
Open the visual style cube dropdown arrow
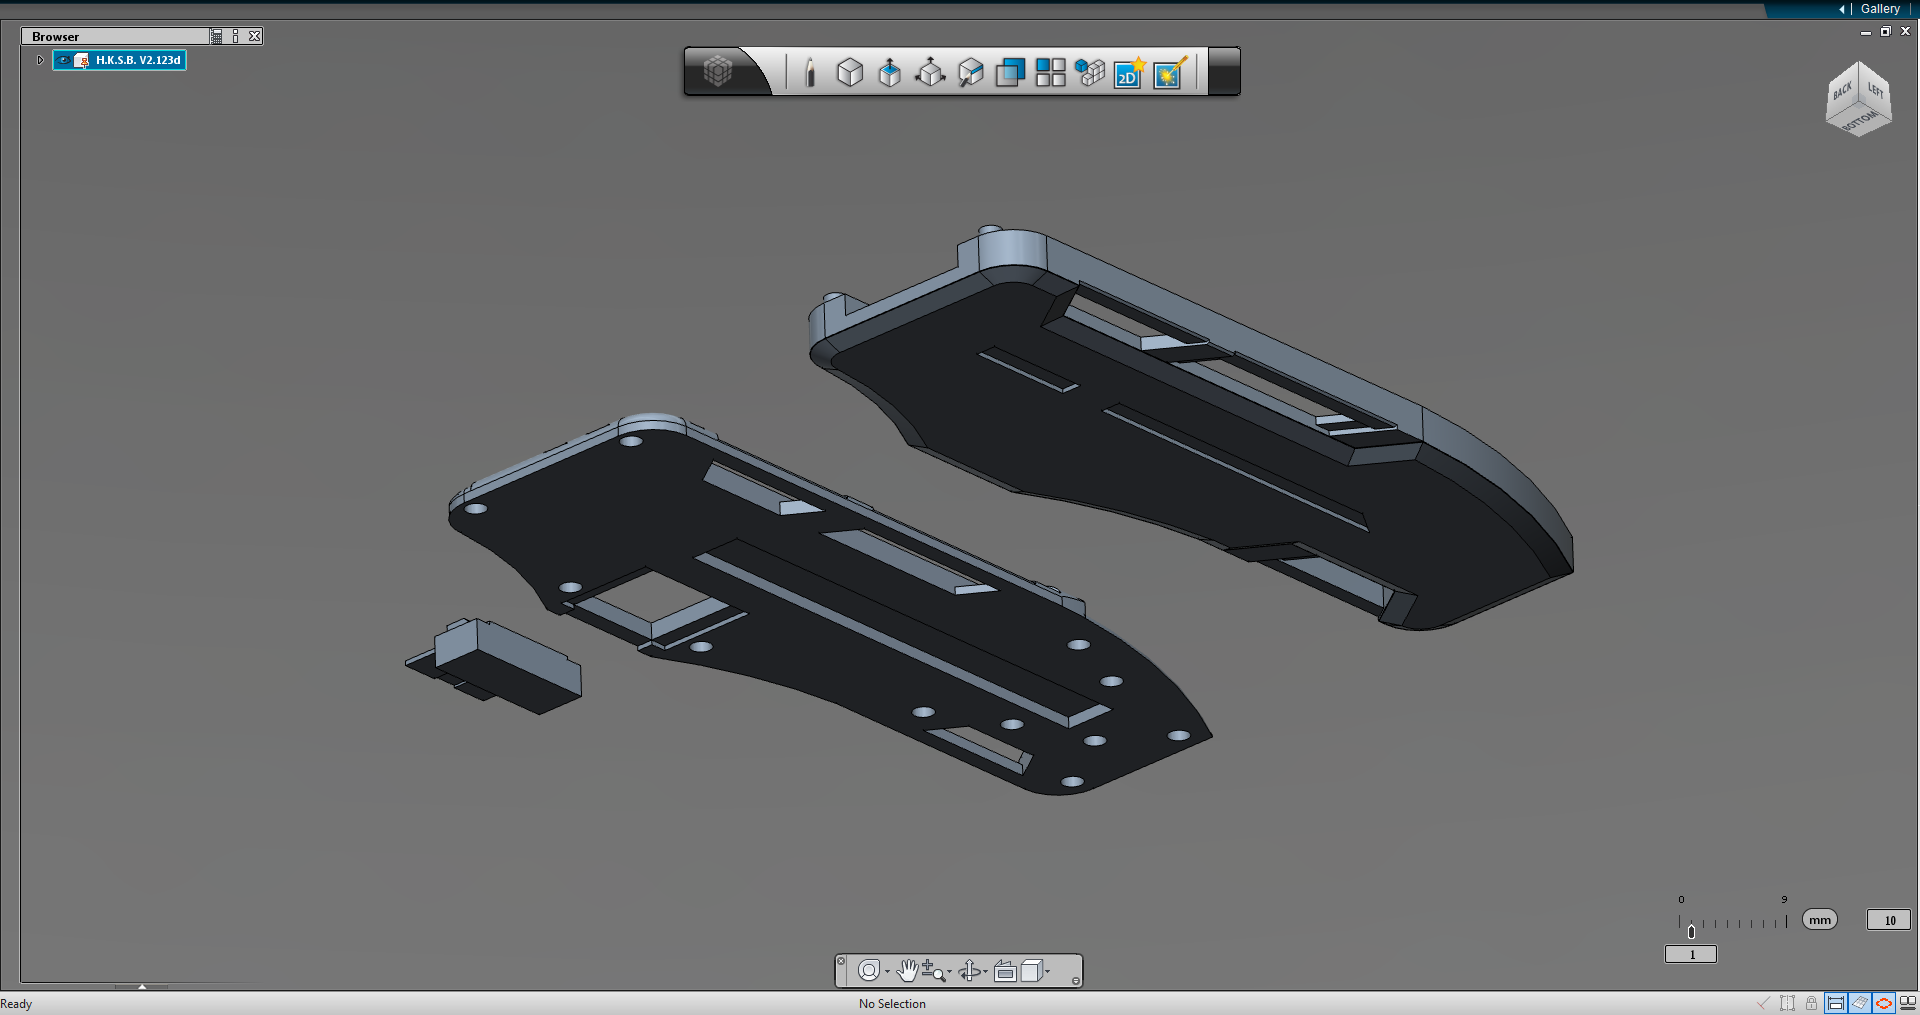tap(1048, 971)
